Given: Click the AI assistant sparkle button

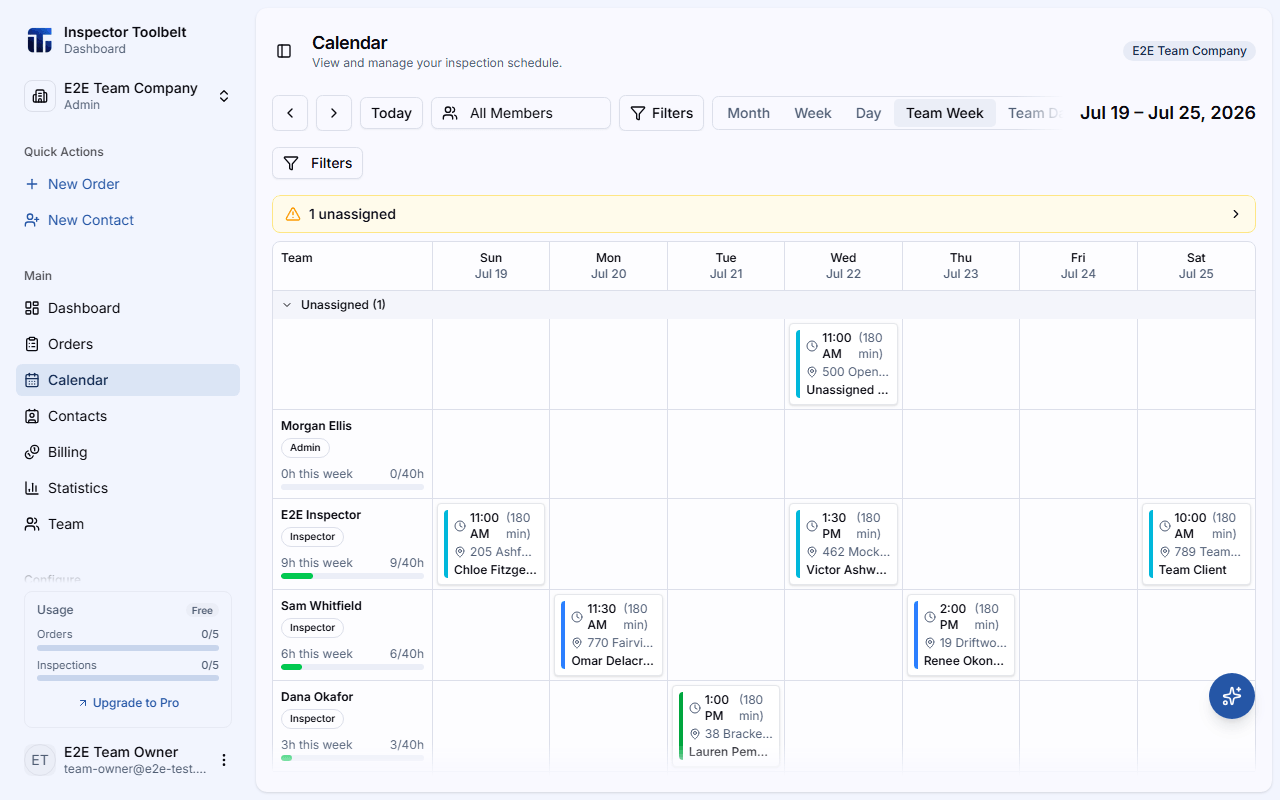Looking at the screenshot, I should (x=1232, y=696).
